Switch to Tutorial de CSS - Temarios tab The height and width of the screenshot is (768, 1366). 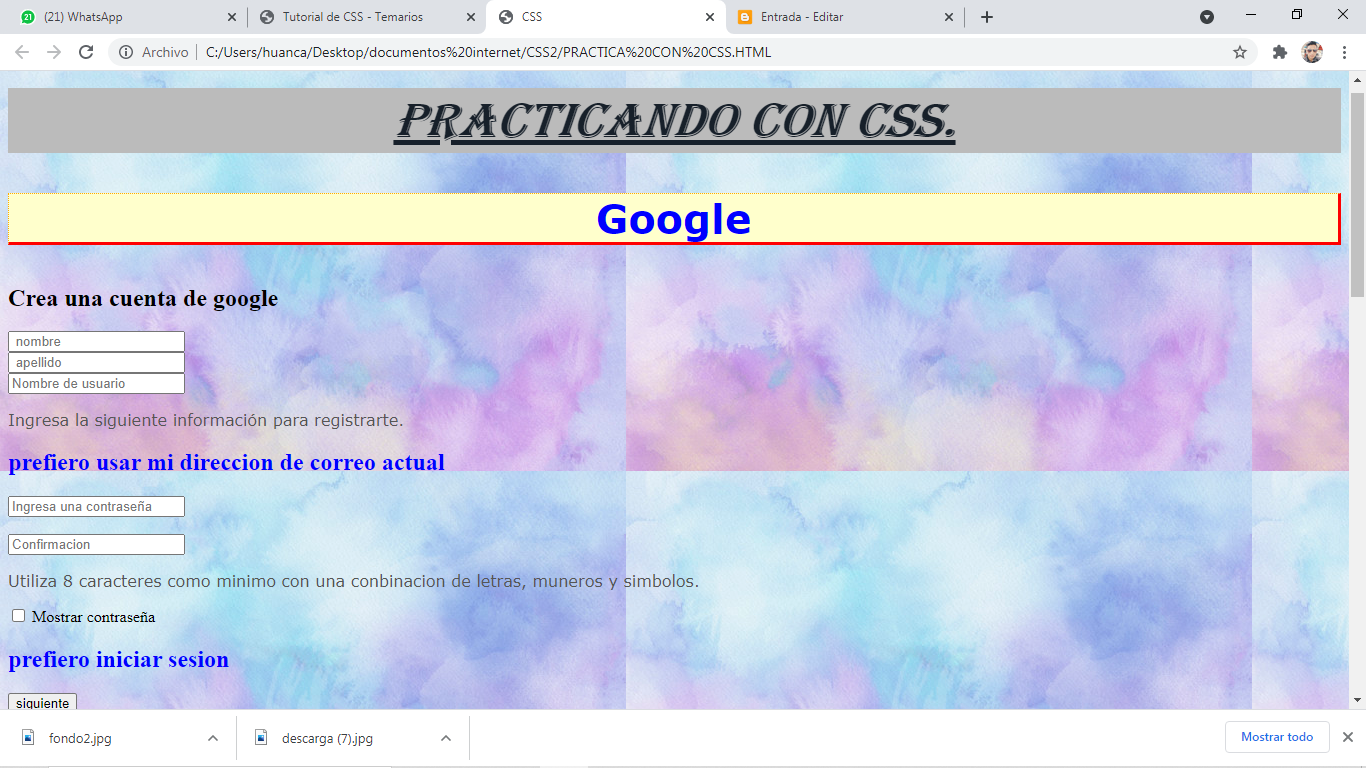pyautogui.click(x=366, y=17)
